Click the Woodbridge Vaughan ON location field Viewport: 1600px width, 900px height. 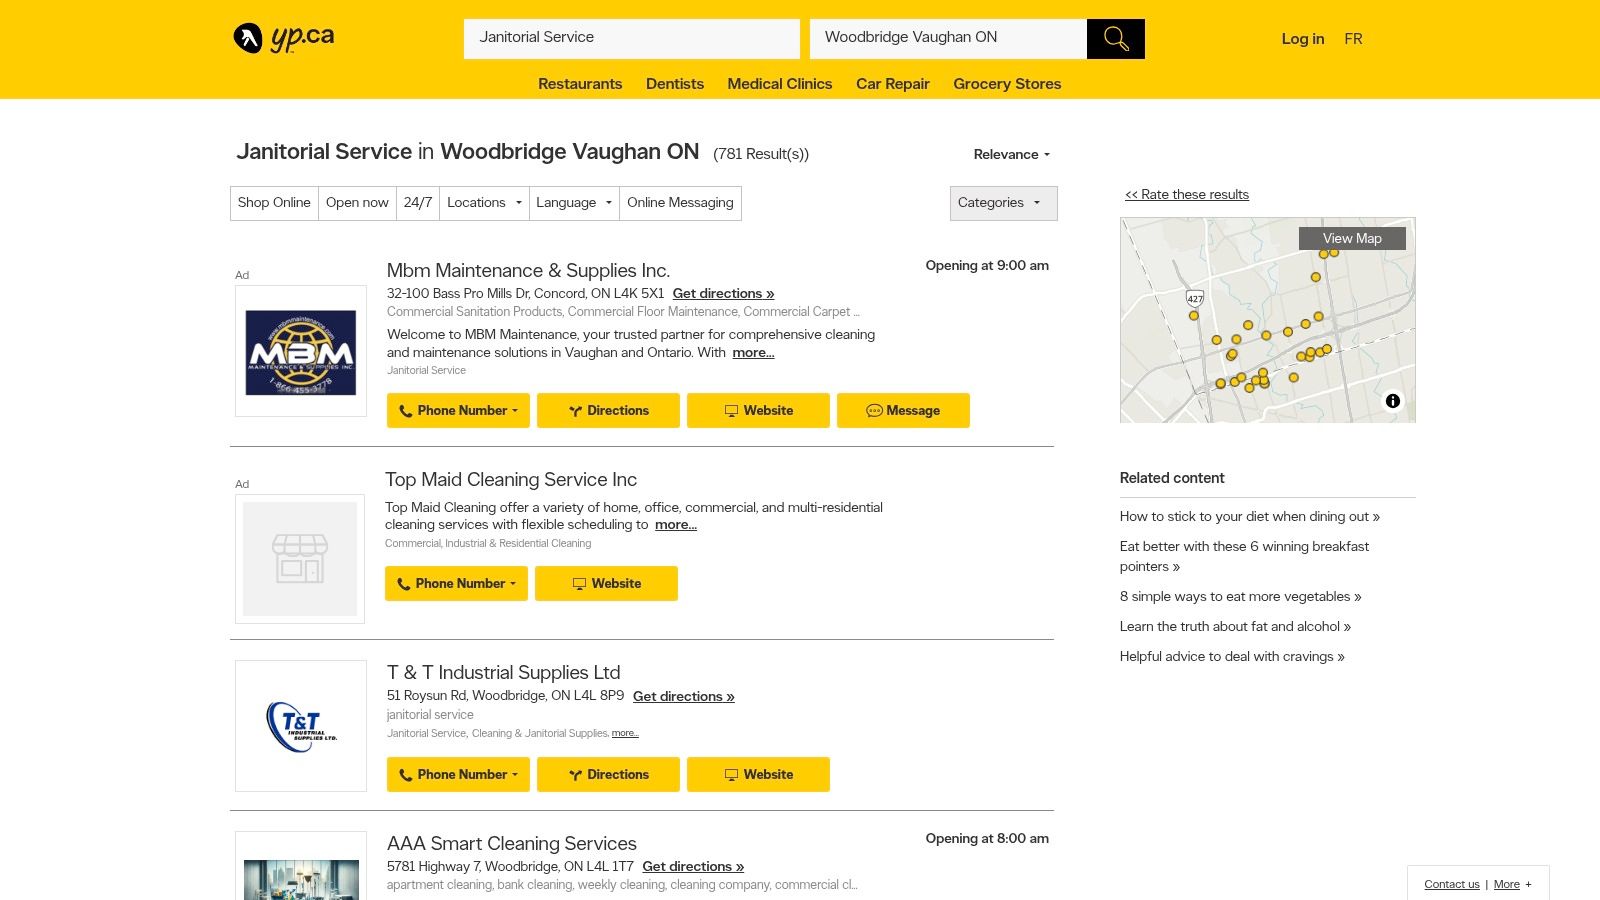coord(948,39)
